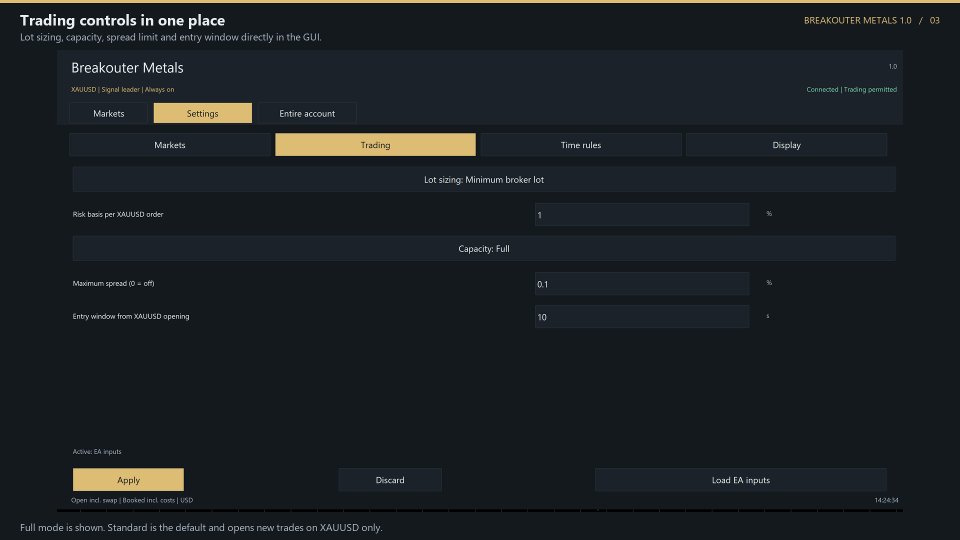
Task: Edit the Risk basis per XAUUSD order field
Action: click(642, 215)
